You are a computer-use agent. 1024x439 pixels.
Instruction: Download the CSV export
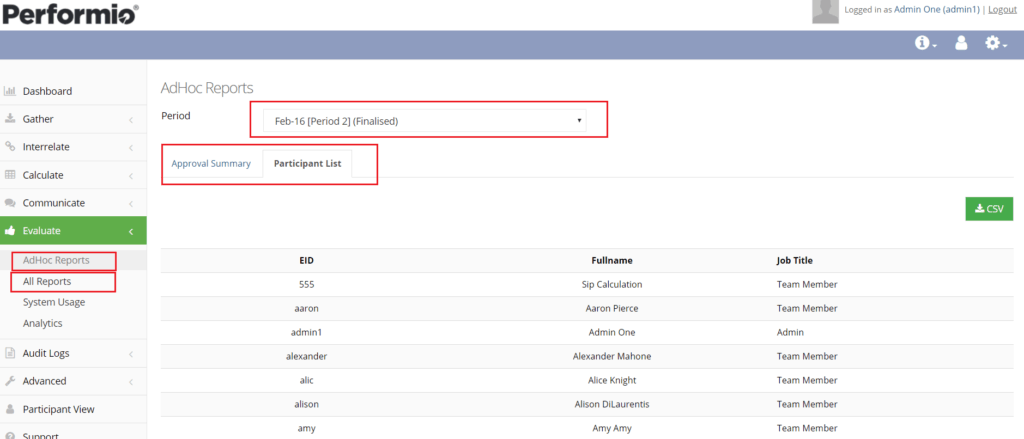tap(989, 209)
